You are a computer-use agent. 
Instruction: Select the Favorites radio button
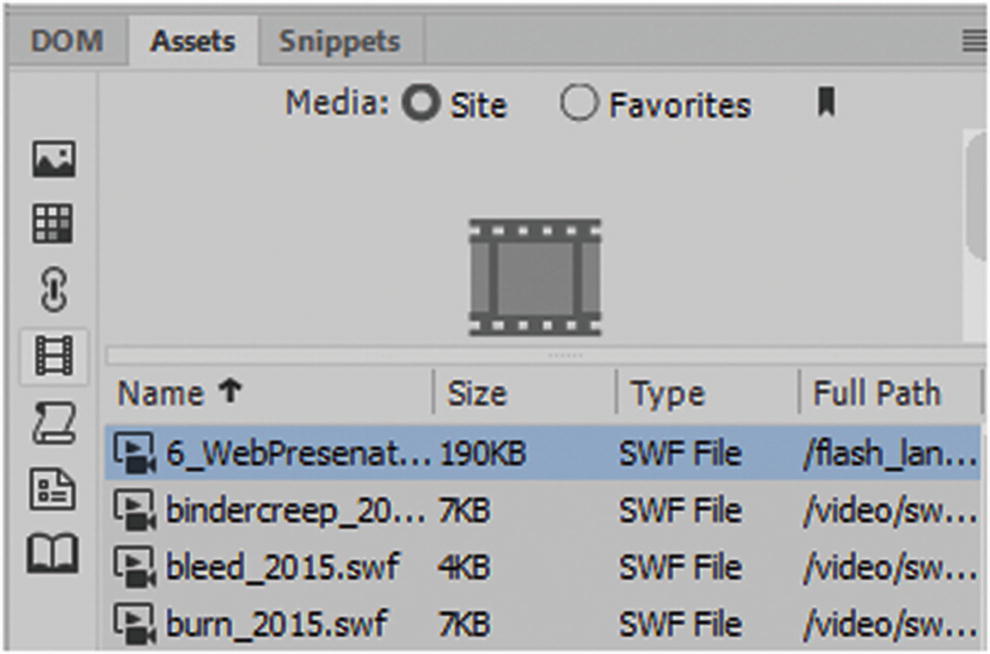pos(579,104)
